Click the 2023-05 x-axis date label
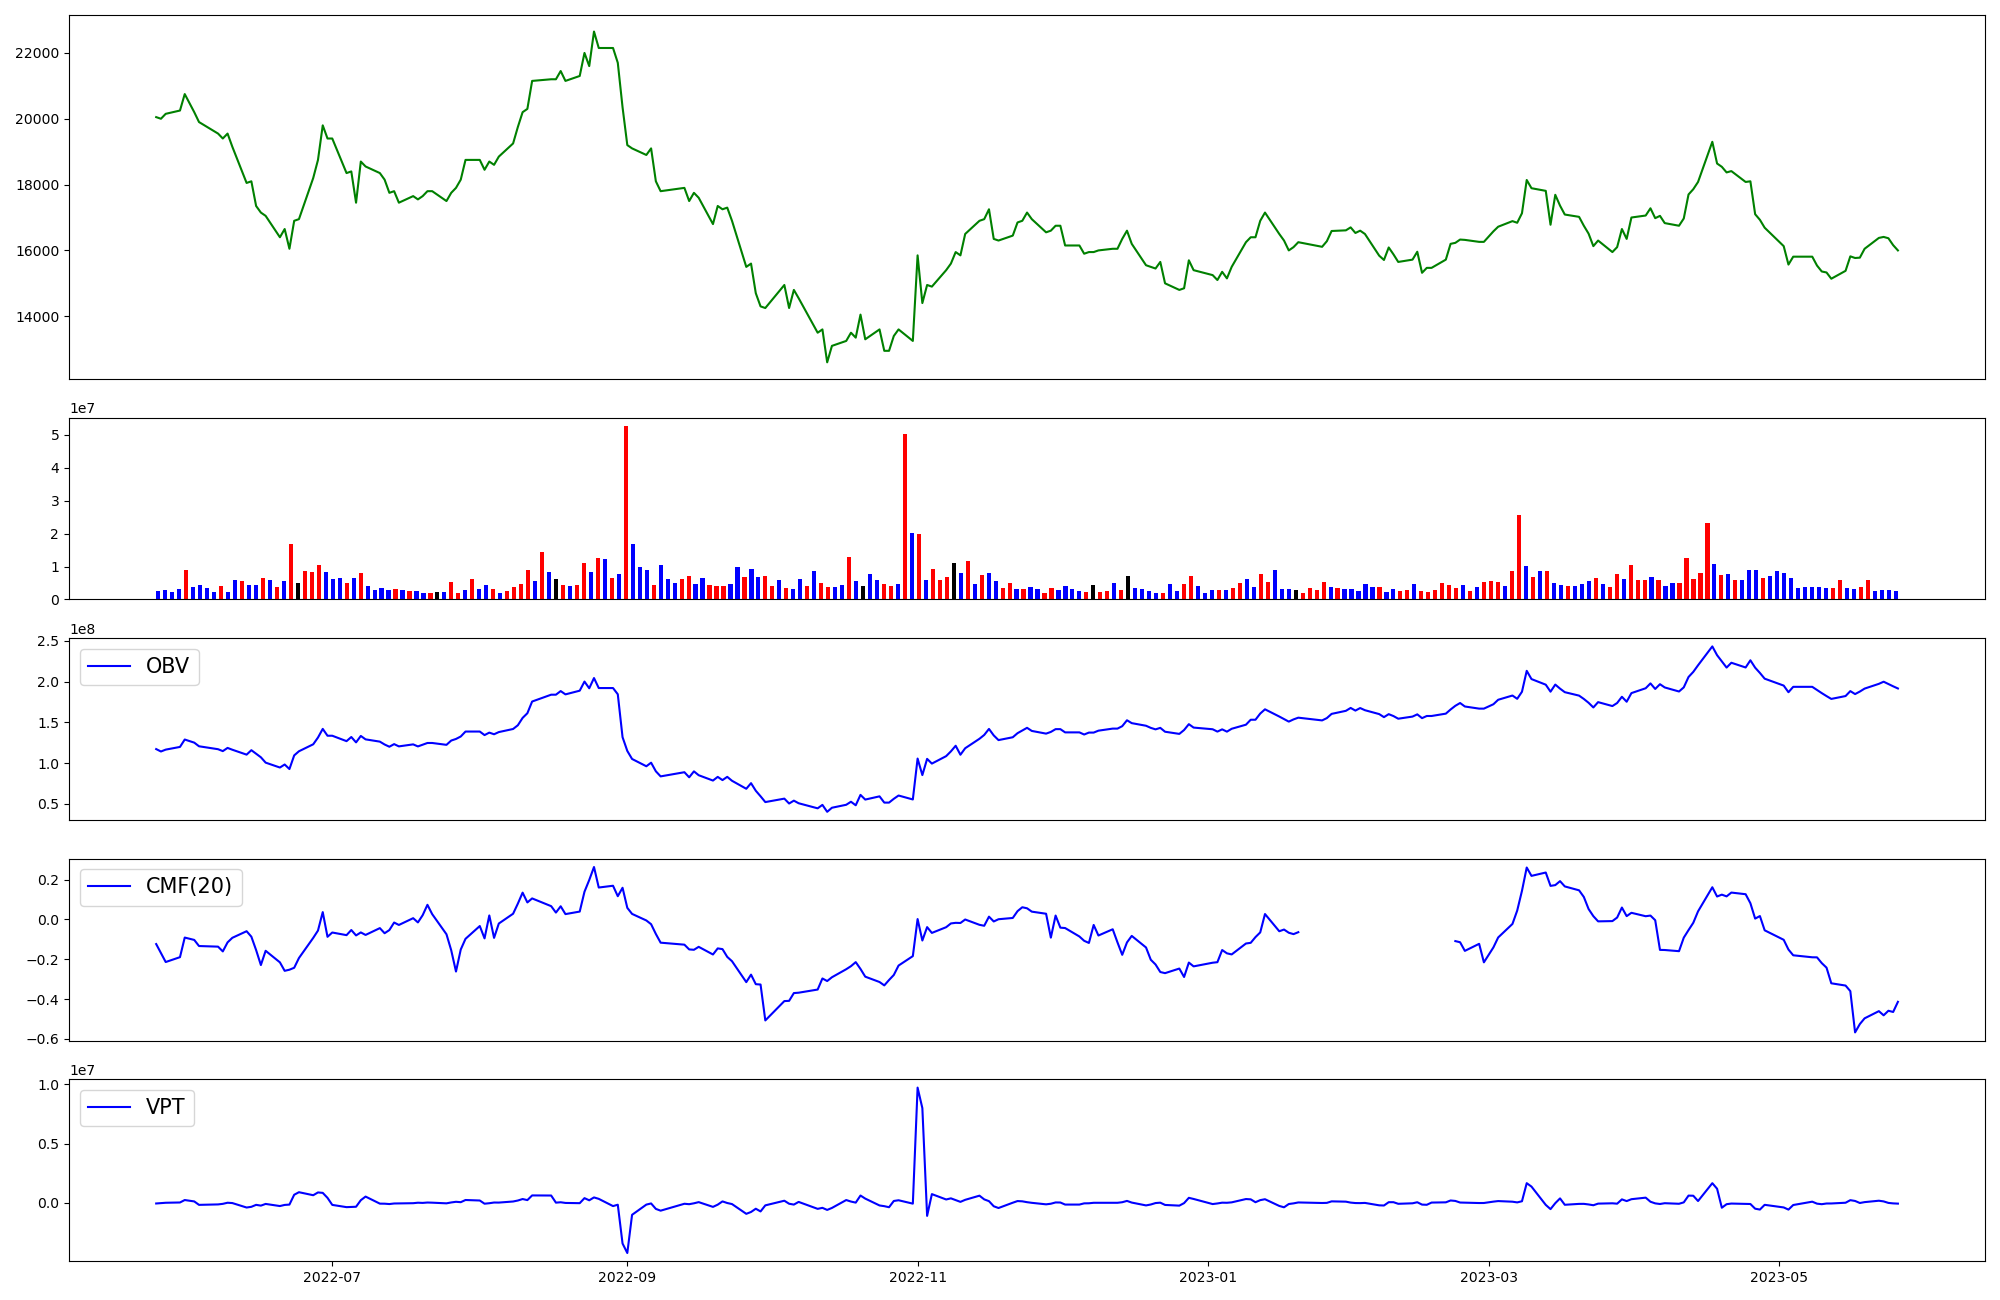The image size is (2000, 1300). pos(1779,1277)
